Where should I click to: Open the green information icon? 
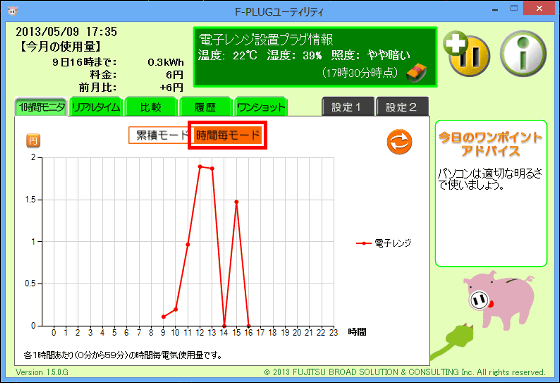pyautogui.click(x=523, y=54)
